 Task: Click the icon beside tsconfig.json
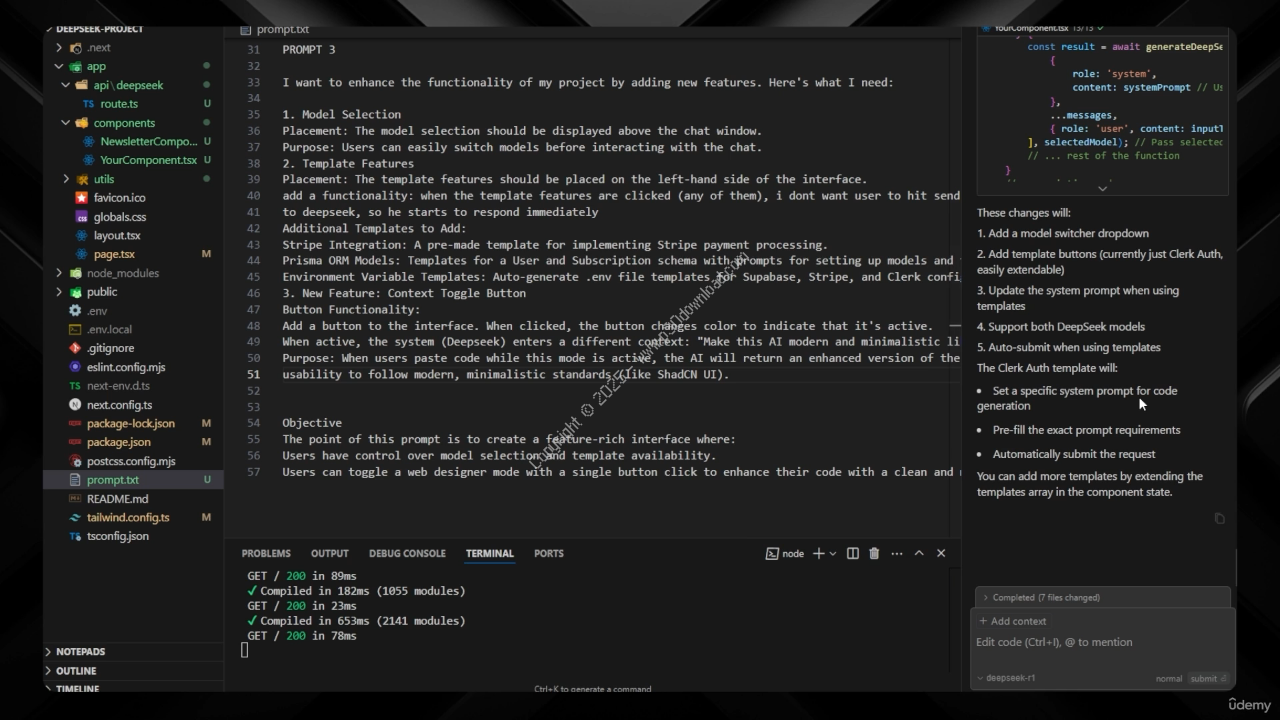pyautogui.click(x=75, y=536)
